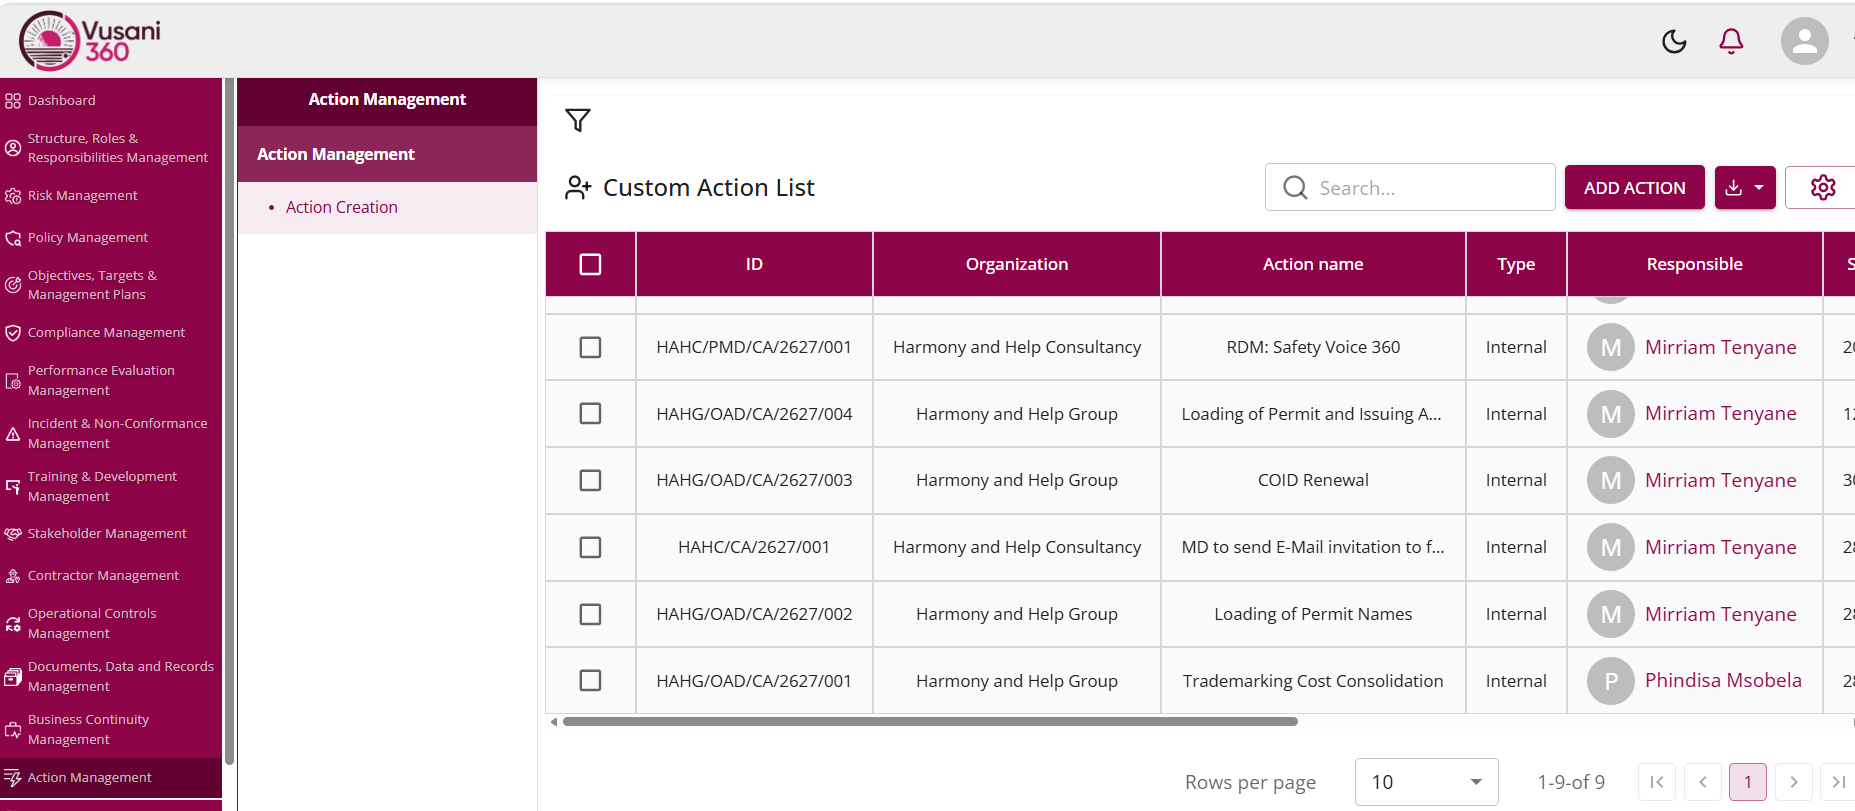Click the ADD ACTION button
This screenshot has width=1855, height=811.
tap(1634, 187)
